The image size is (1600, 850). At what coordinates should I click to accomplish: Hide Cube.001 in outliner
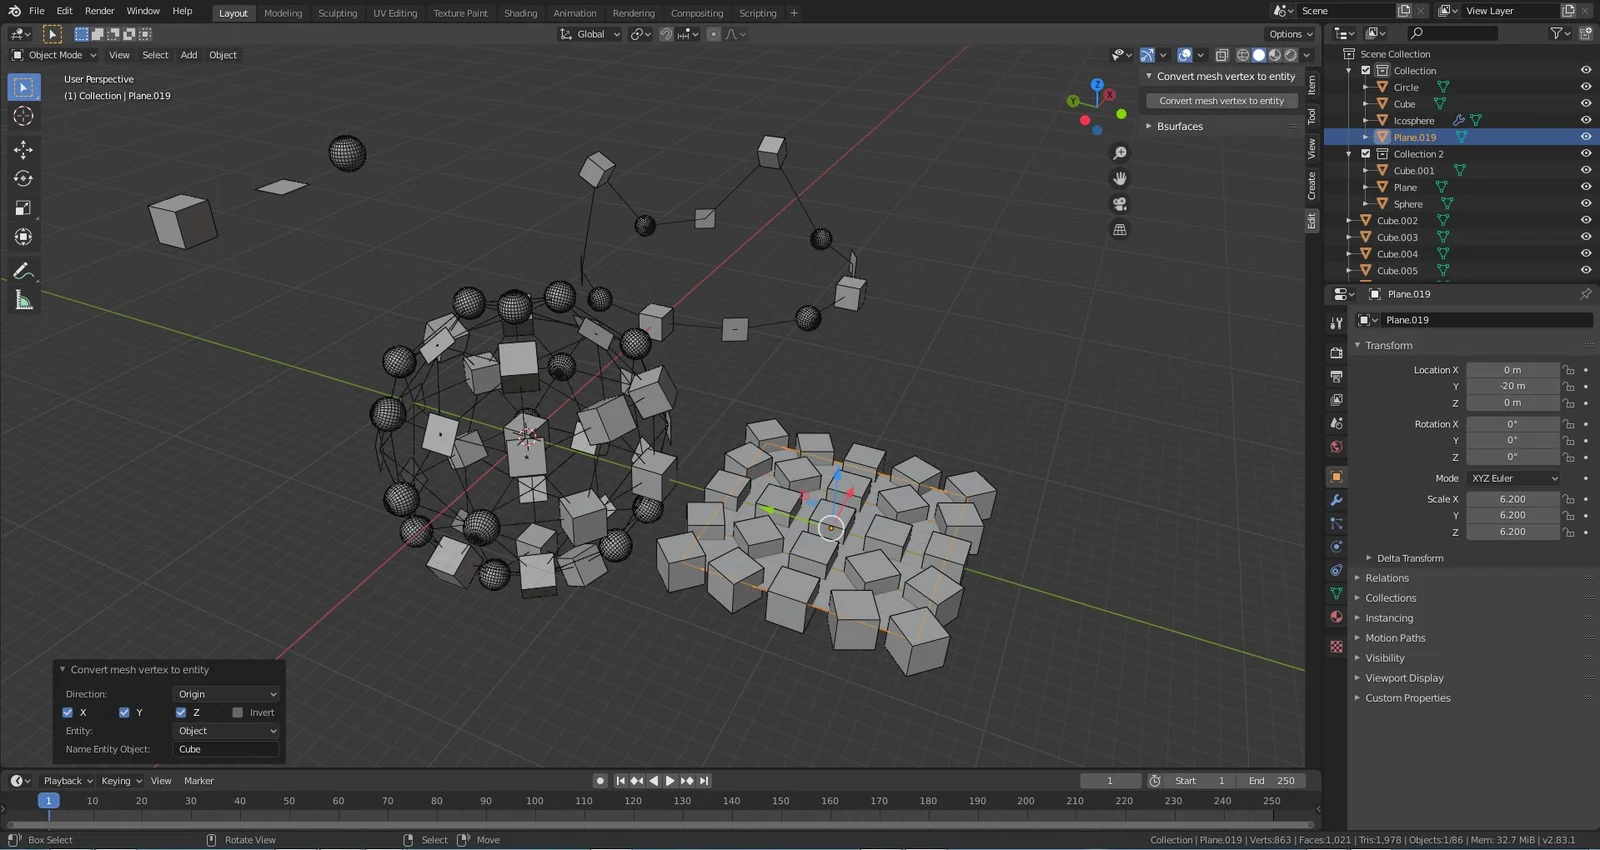(x=1586, y=170)
